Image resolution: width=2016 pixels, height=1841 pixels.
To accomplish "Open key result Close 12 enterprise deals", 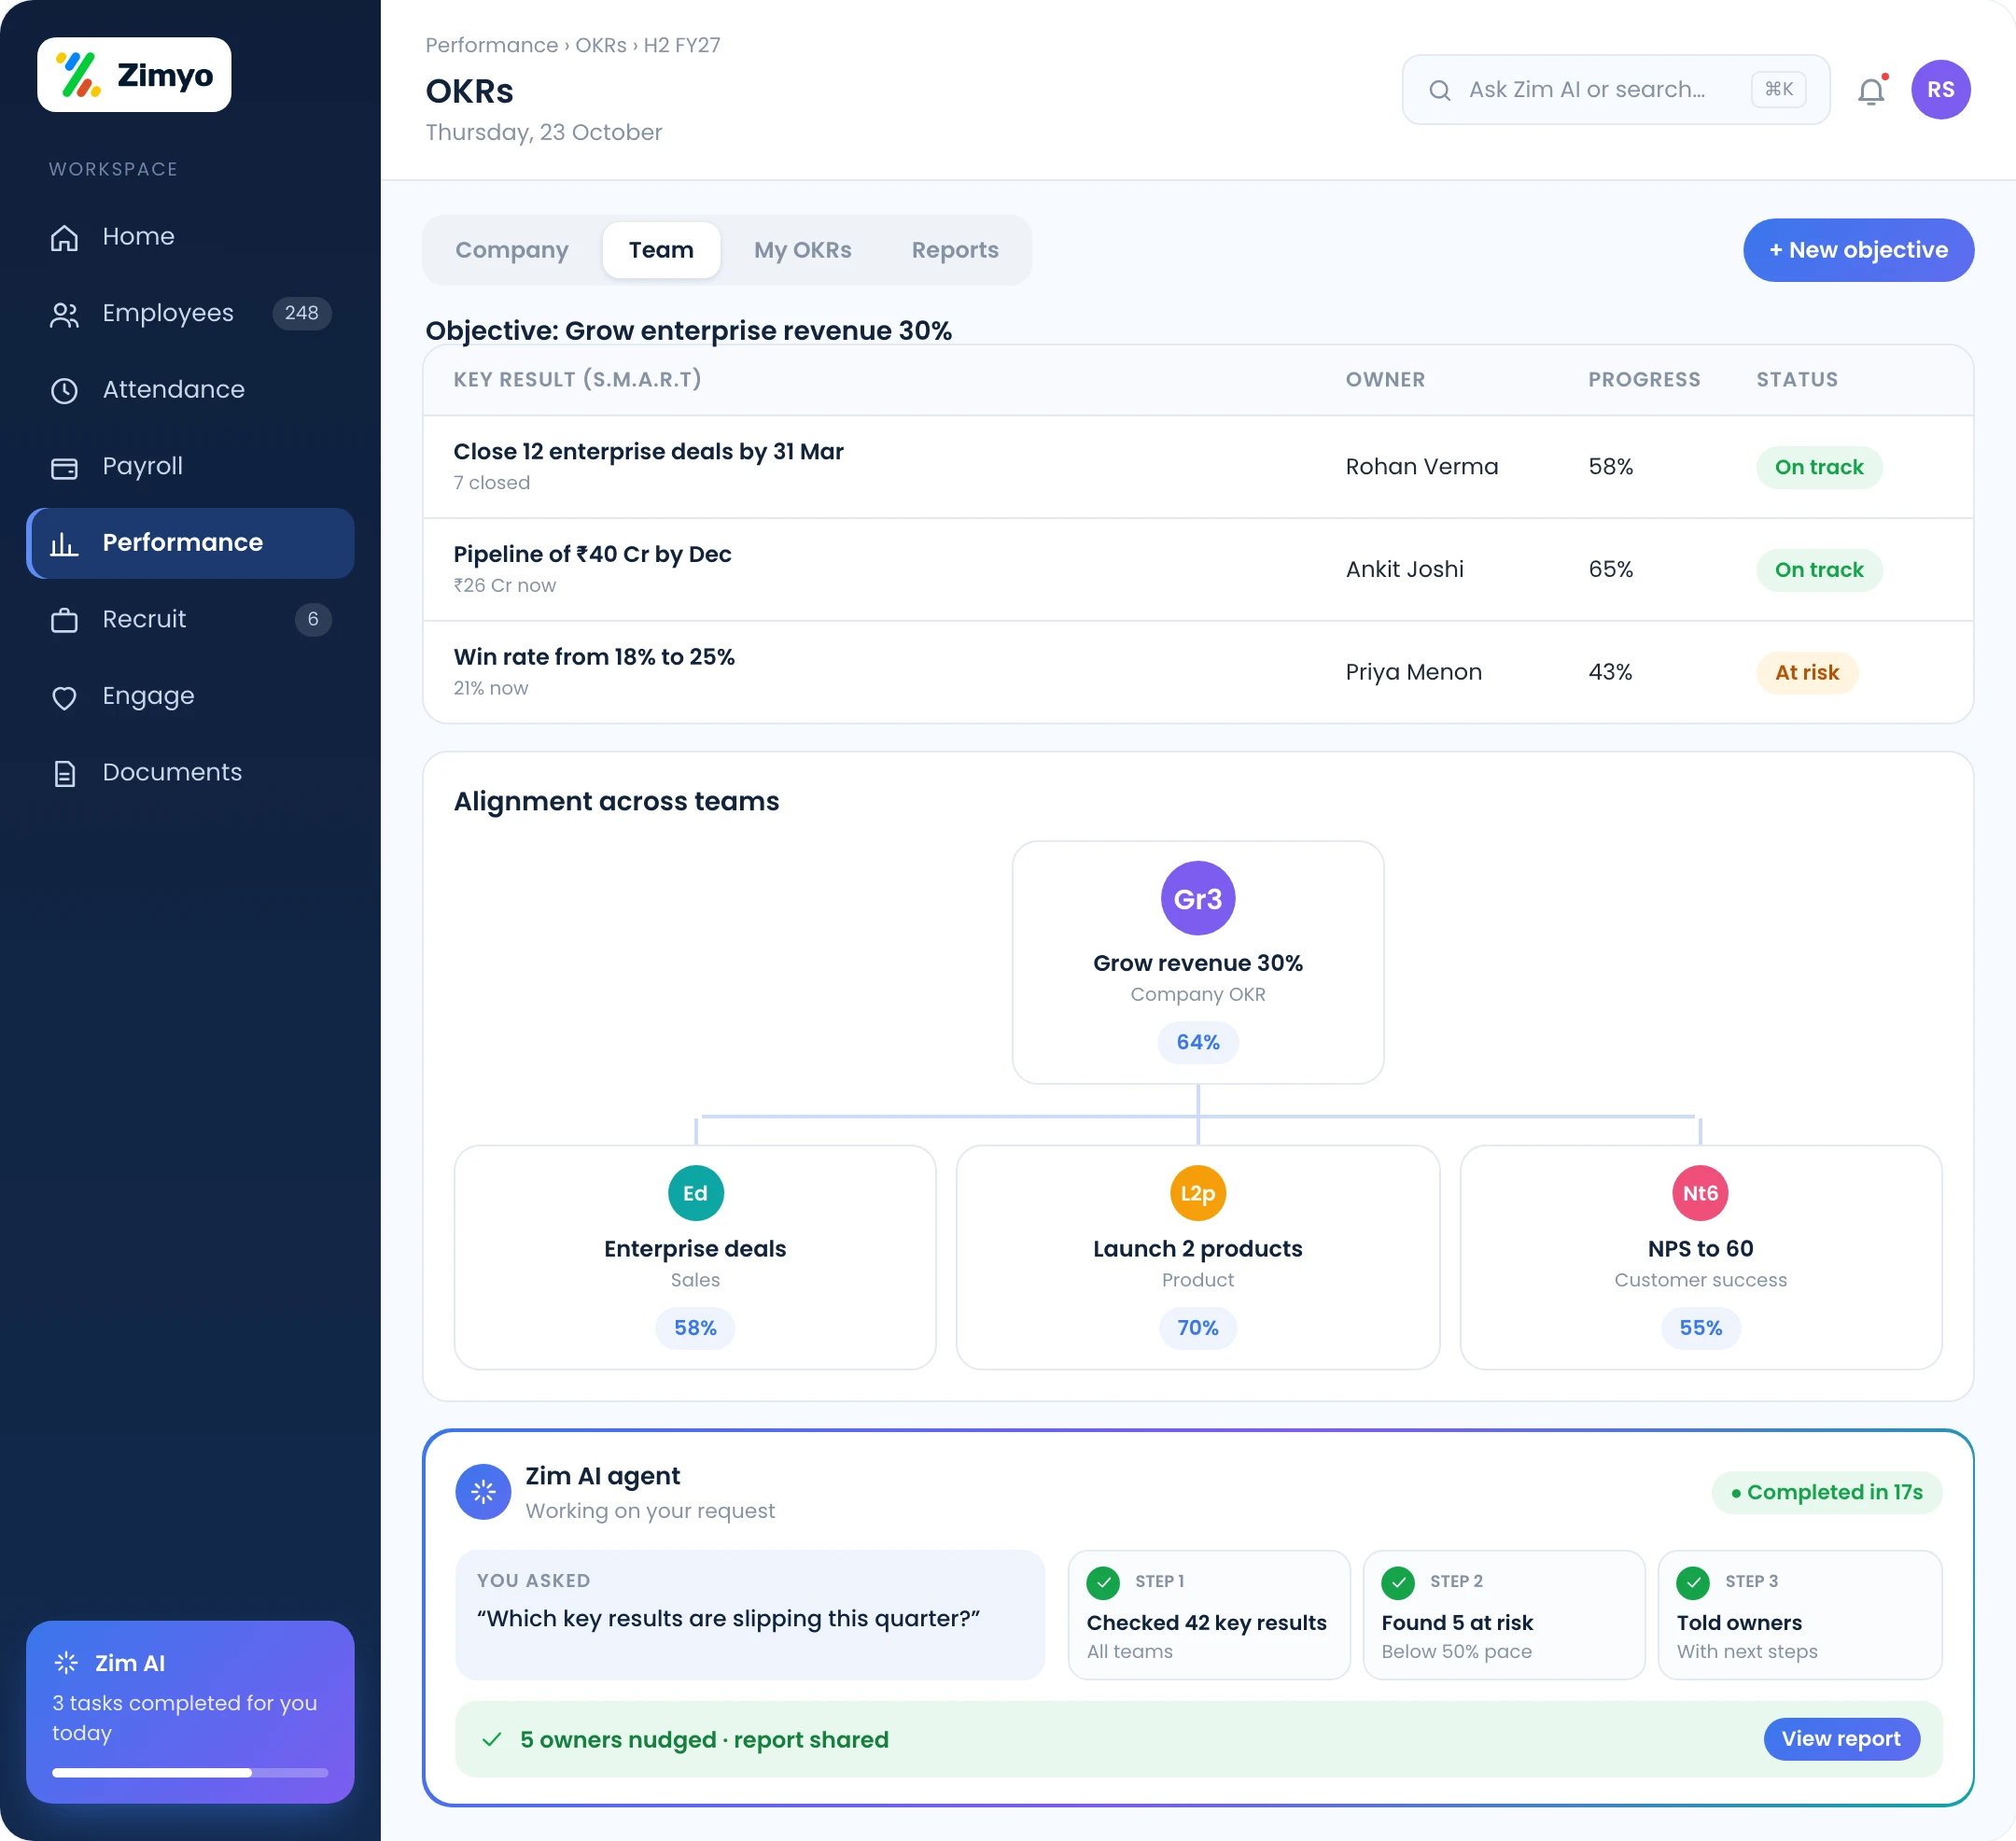I will tap(1198, 467).
